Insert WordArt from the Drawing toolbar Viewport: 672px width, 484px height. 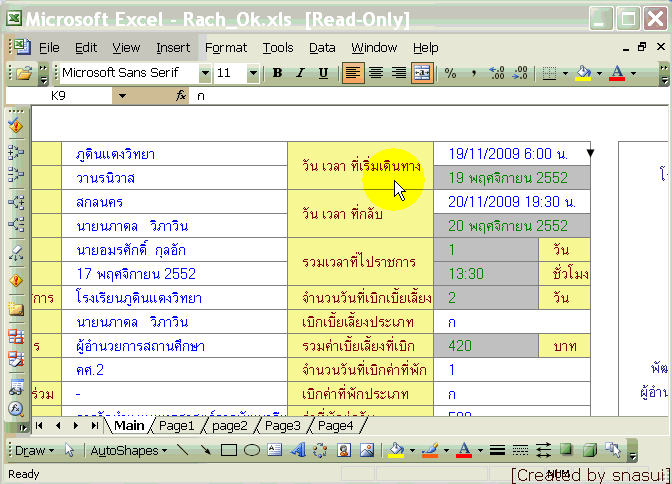pyautogui.click(x=297, y=451)
